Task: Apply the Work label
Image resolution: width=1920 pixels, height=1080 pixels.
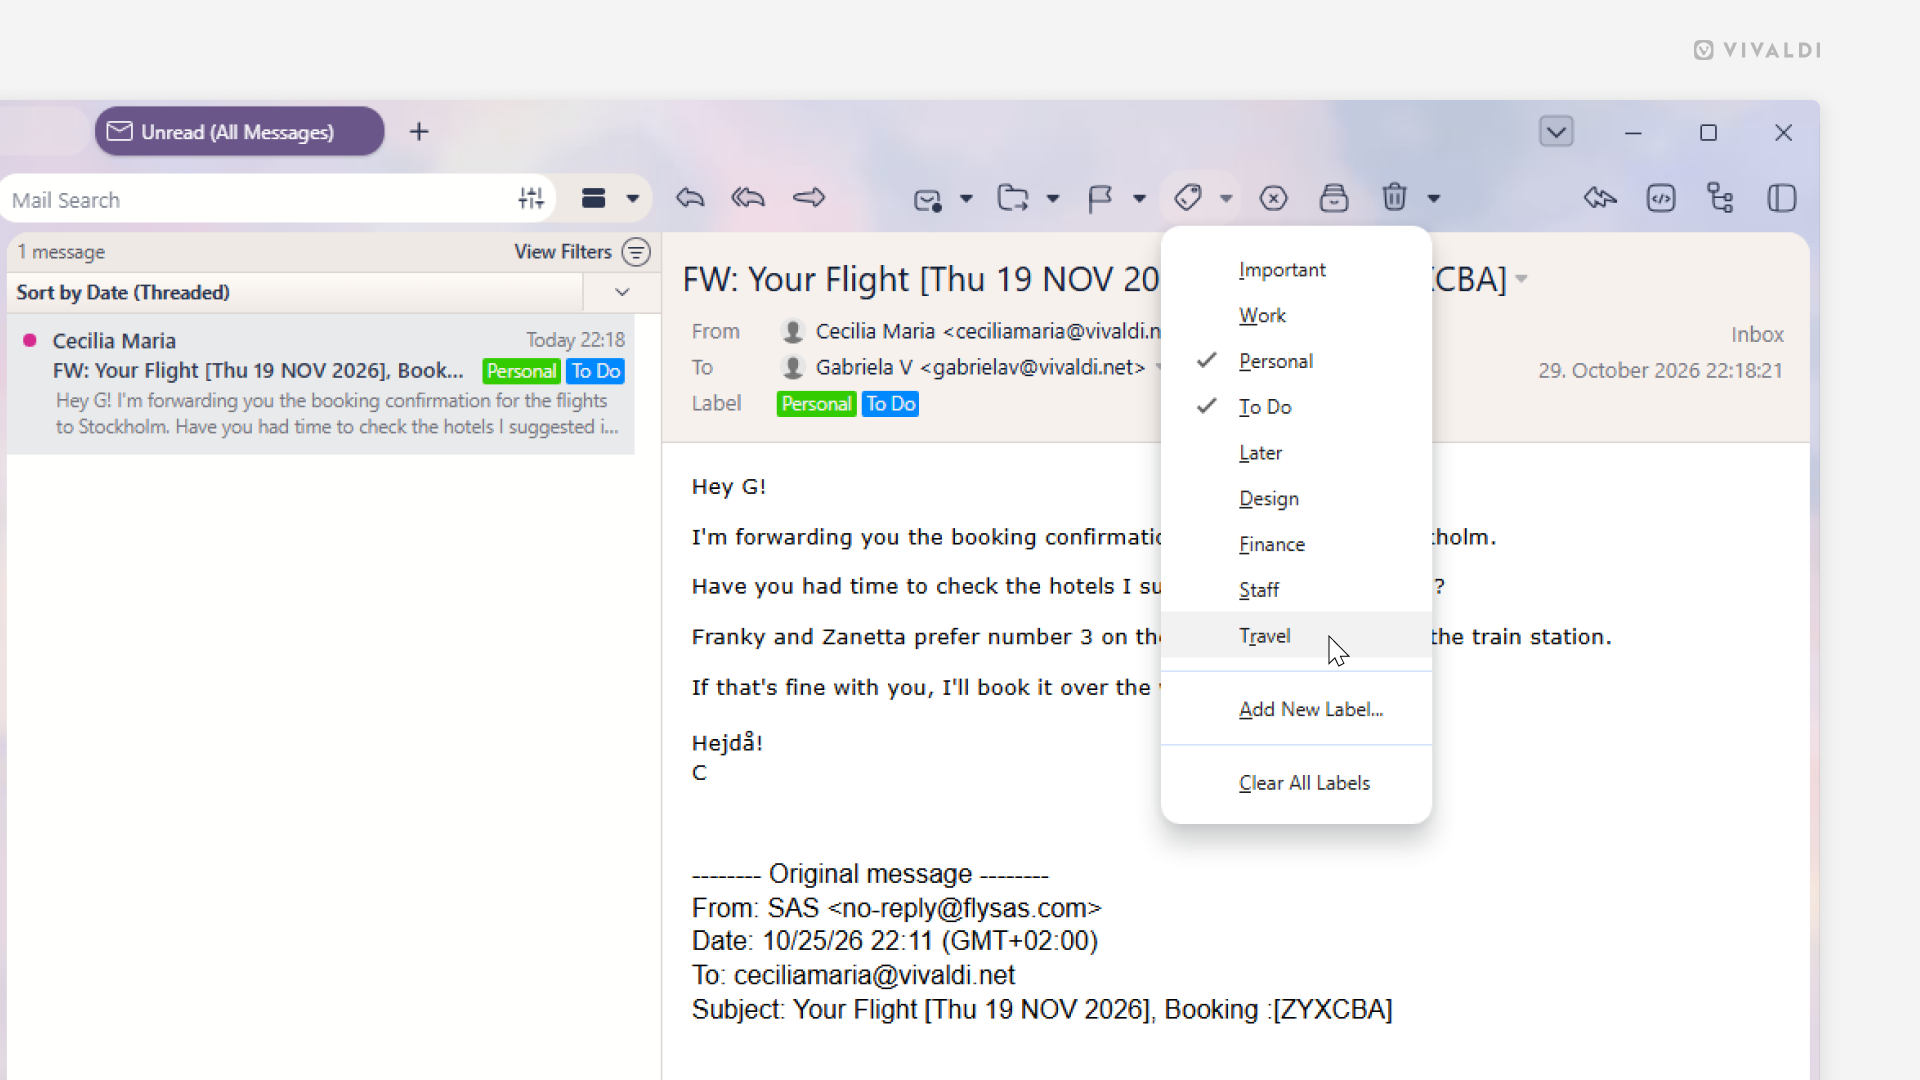Action: (x=1296, y=315)
